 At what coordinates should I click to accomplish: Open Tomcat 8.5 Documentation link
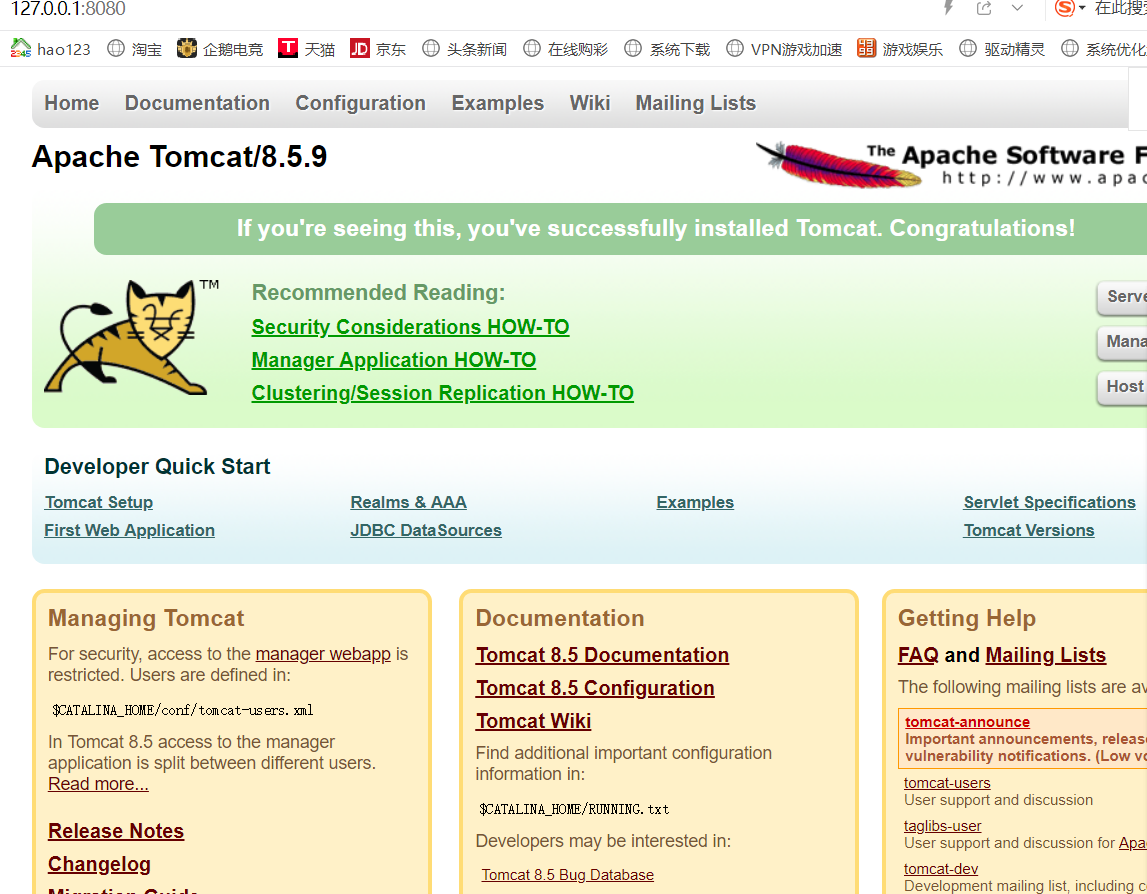[x=603, y=655]
